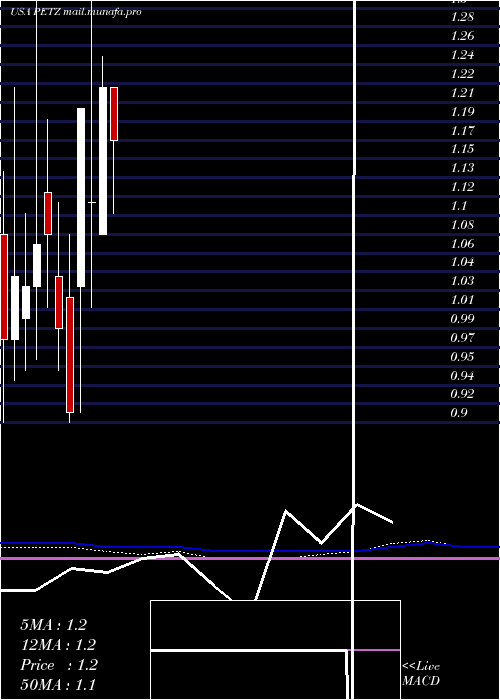
Task: Click the 1.24 price axis label
Action: point(462,55)
